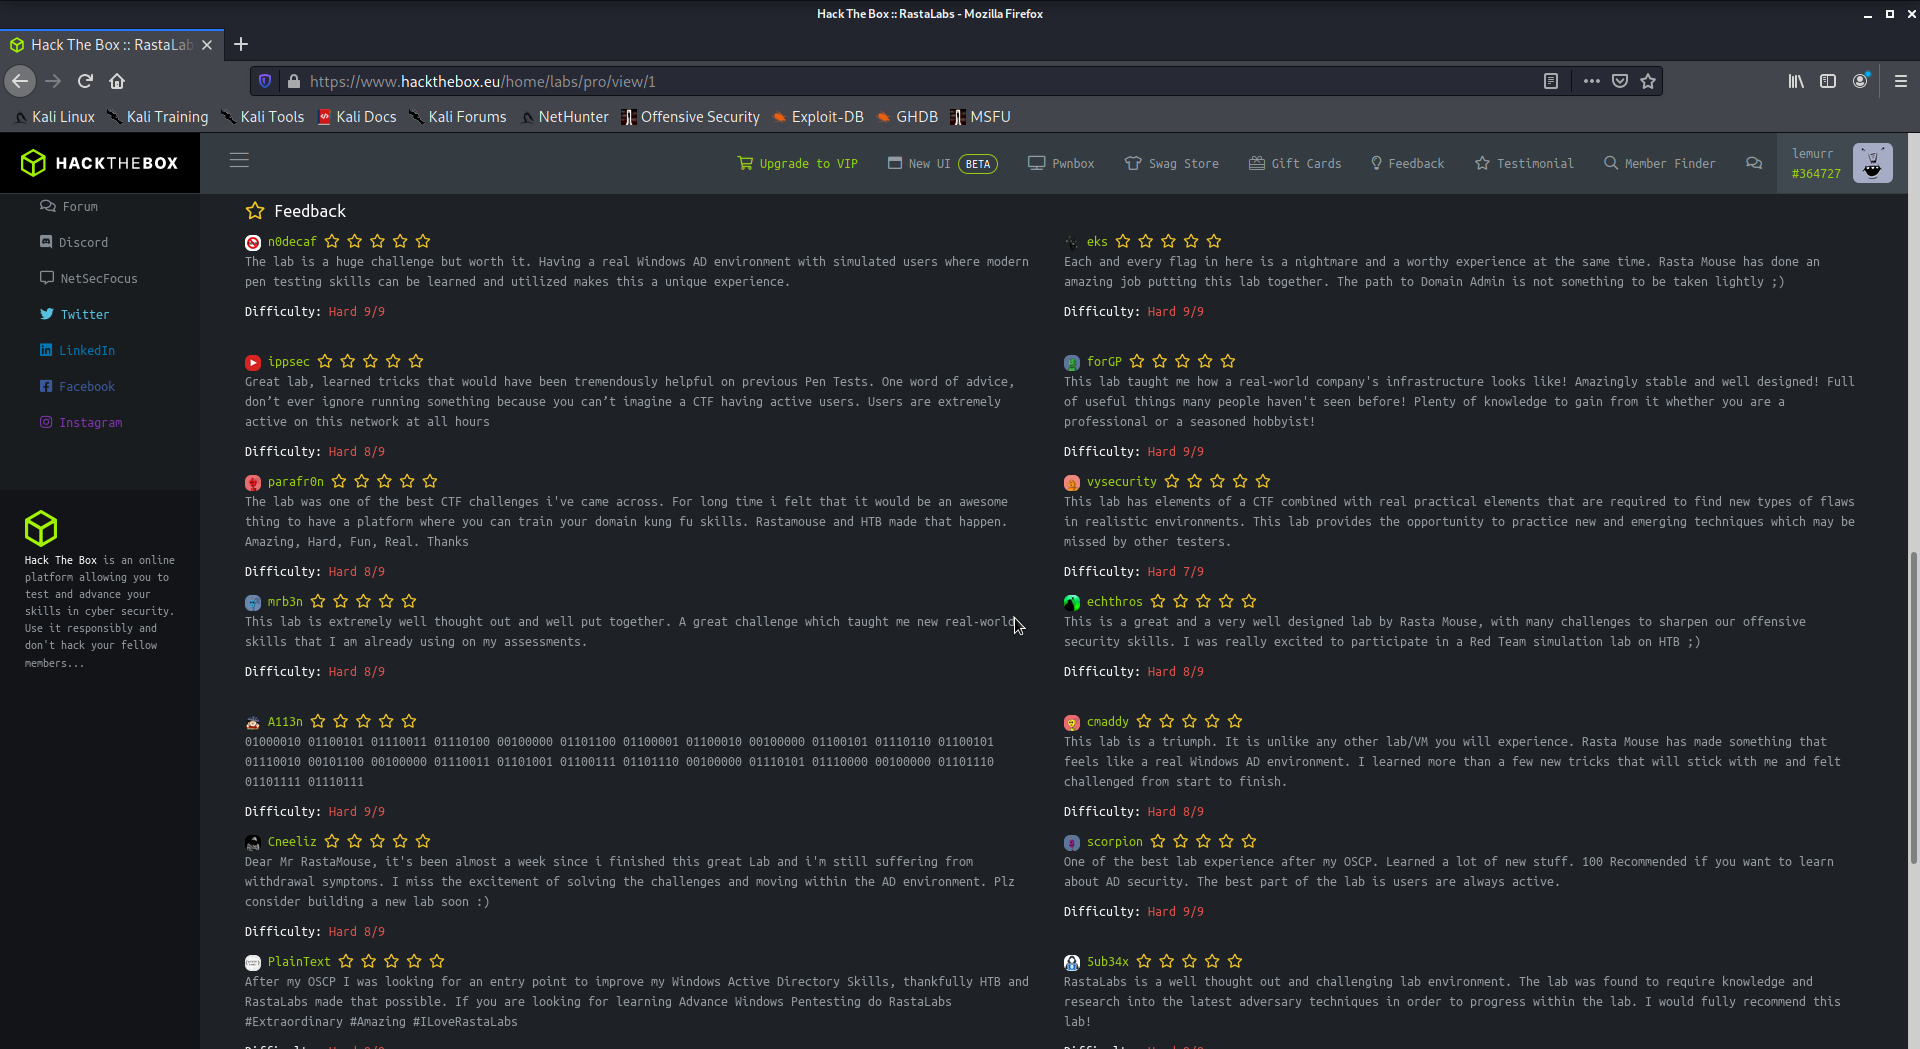Save page to Pocket
The image size is (1920, 1049).
pos(1620,81)
